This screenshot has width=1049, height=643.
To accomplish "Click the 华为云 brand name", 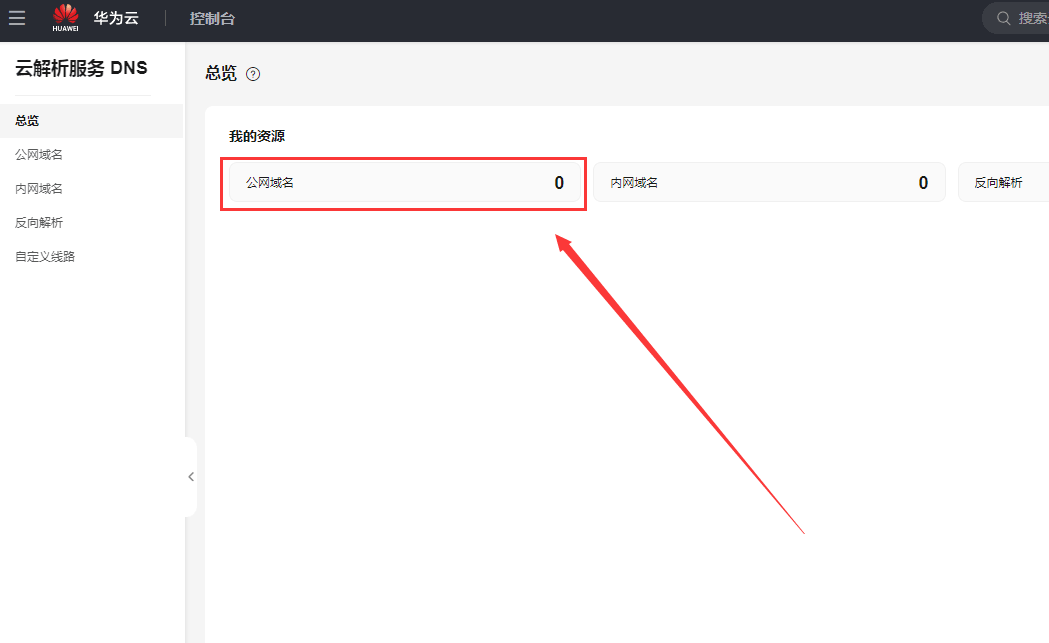I will 116,18.
